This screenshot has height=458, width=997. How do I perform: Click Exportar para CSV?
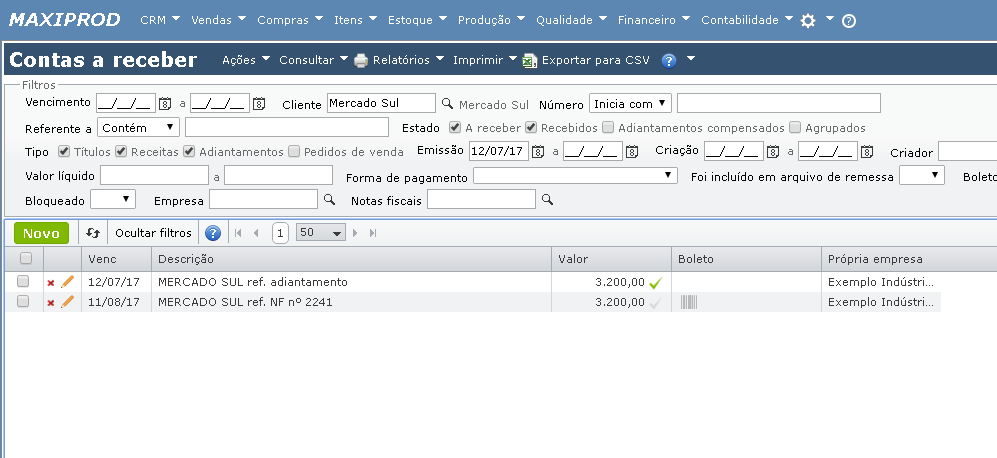[596, 60]
